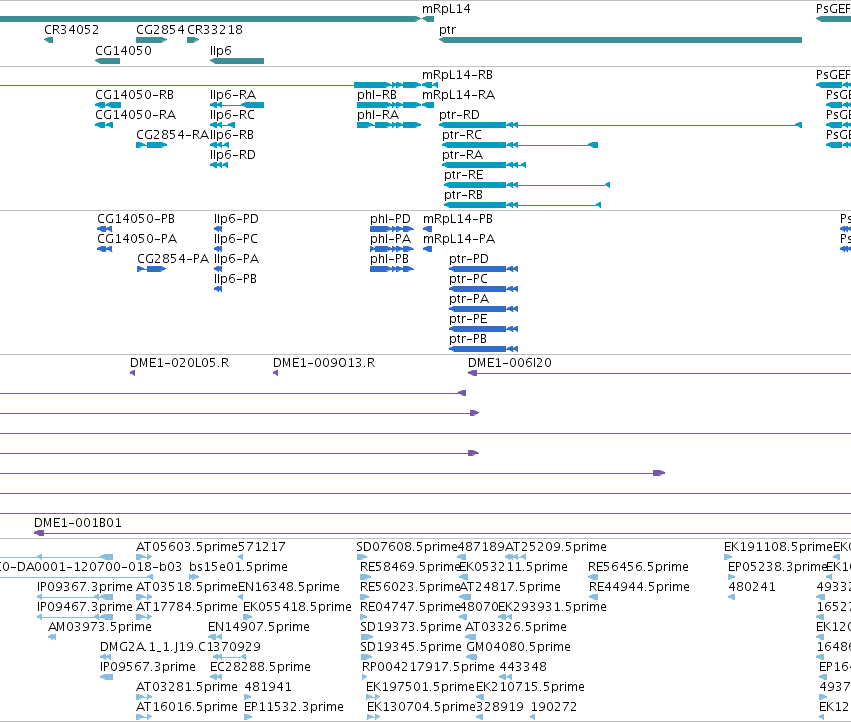Click the CG14050-RA transcript label
Image resolution: width=851 pixels, height=722 pixels.
pos(136,115)
